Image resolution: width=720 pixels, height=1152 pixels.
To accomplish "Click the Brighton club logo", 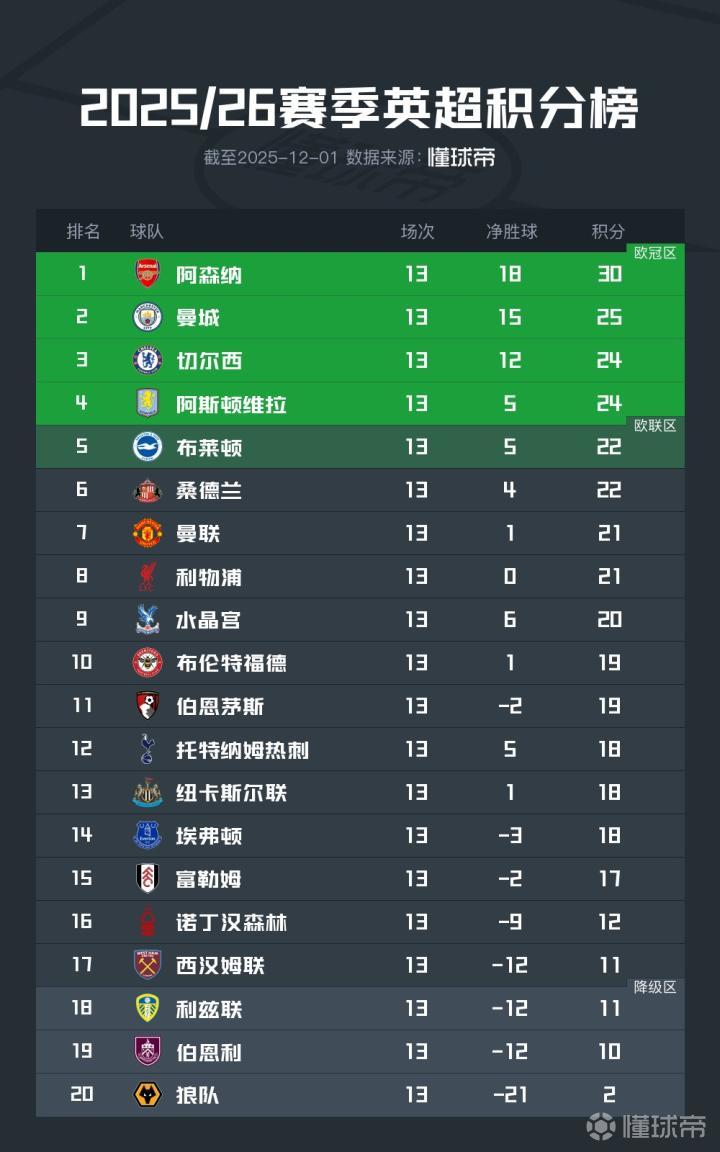I will click(148, 446).
